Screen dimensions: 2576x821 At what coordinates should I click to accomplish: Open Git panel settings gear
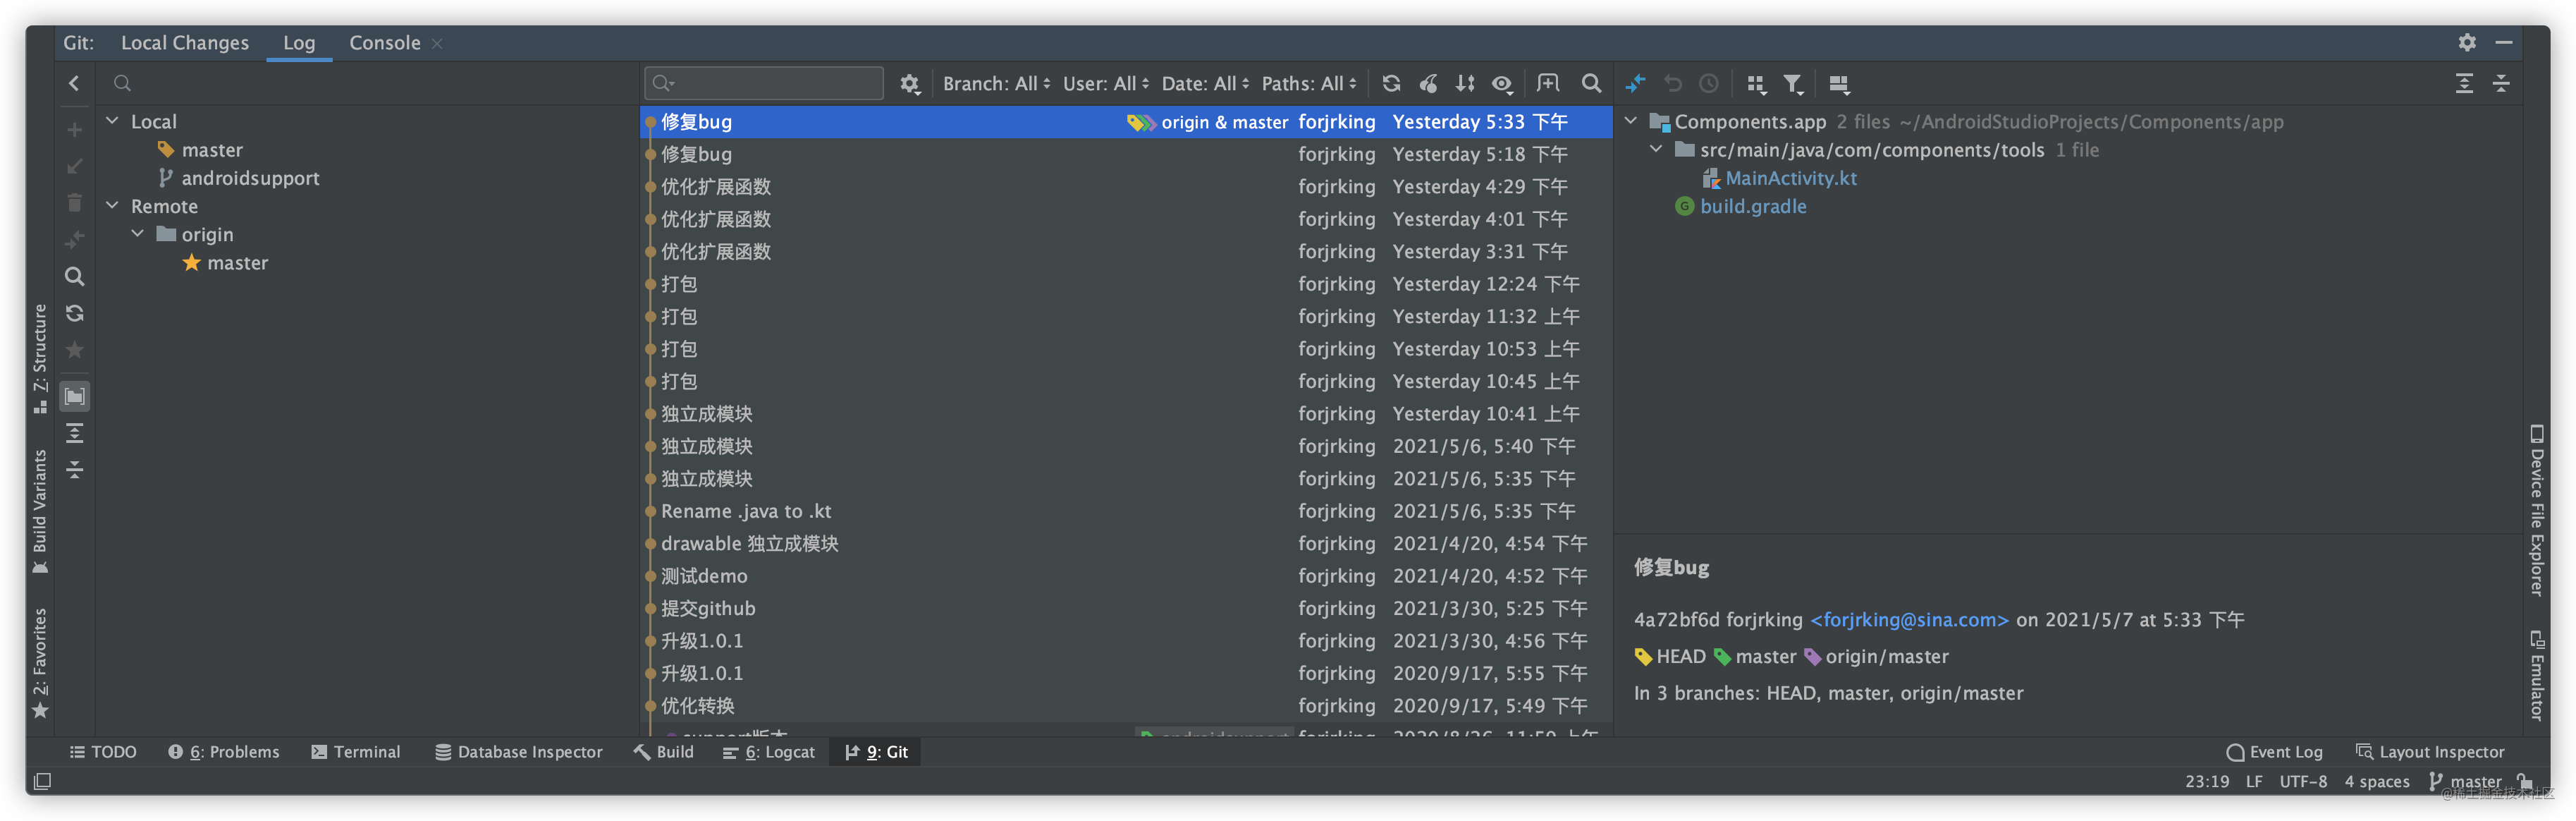(2467, 42)
